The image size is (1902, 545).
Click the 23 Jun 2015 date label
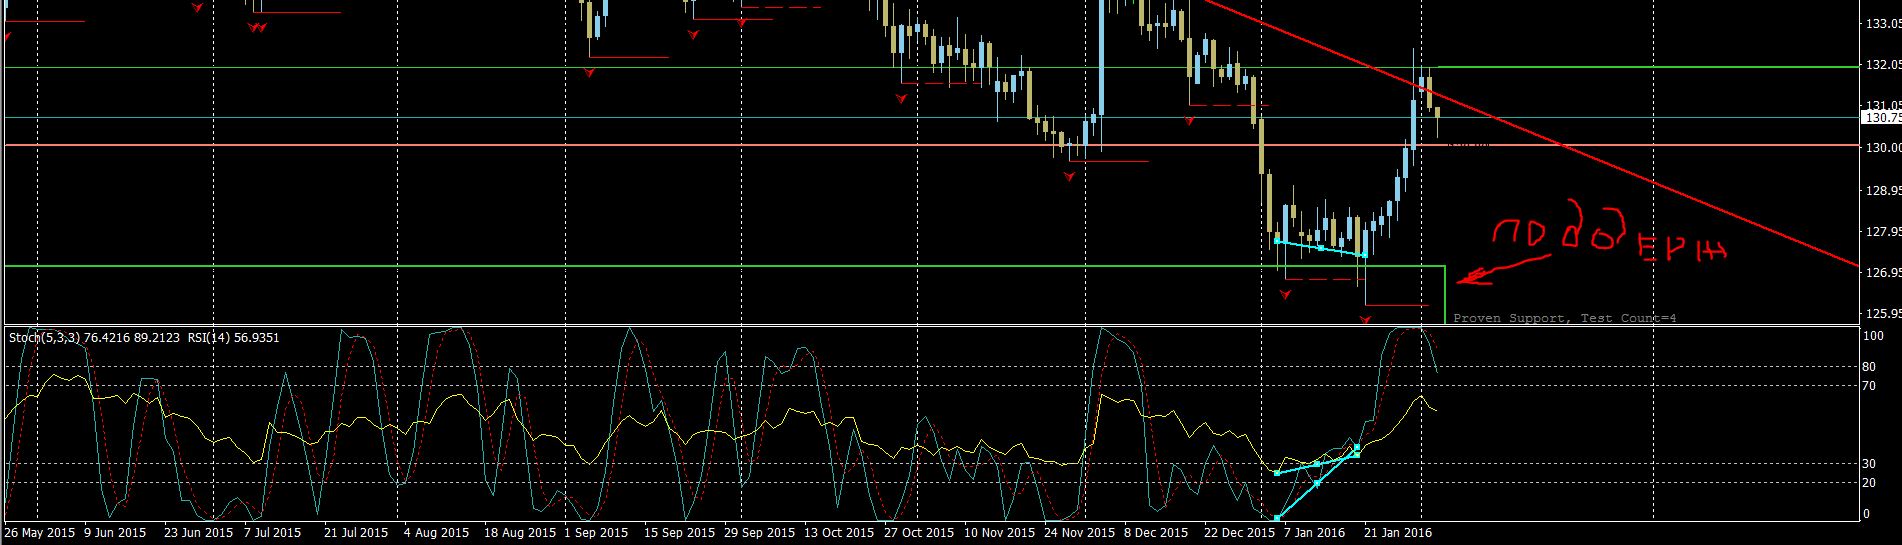point(198,533)
